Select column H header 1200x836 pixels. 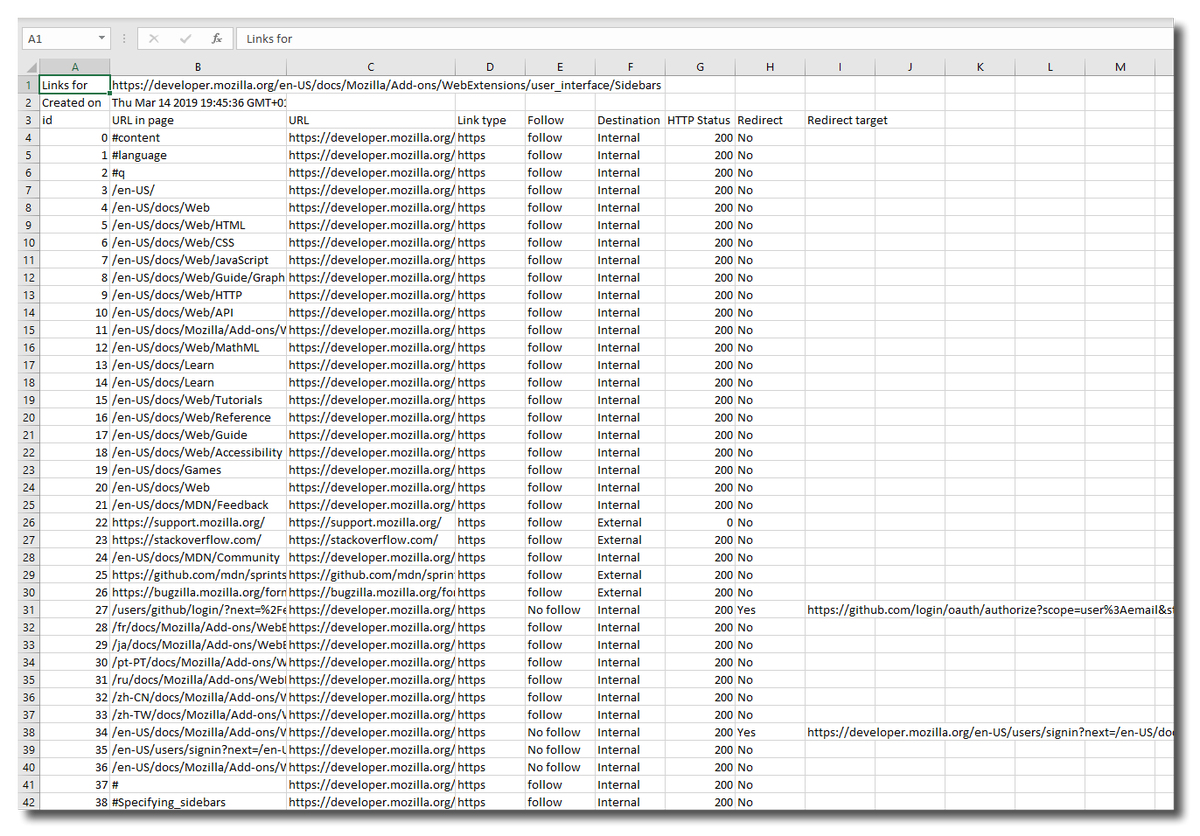tap(770, 67)
